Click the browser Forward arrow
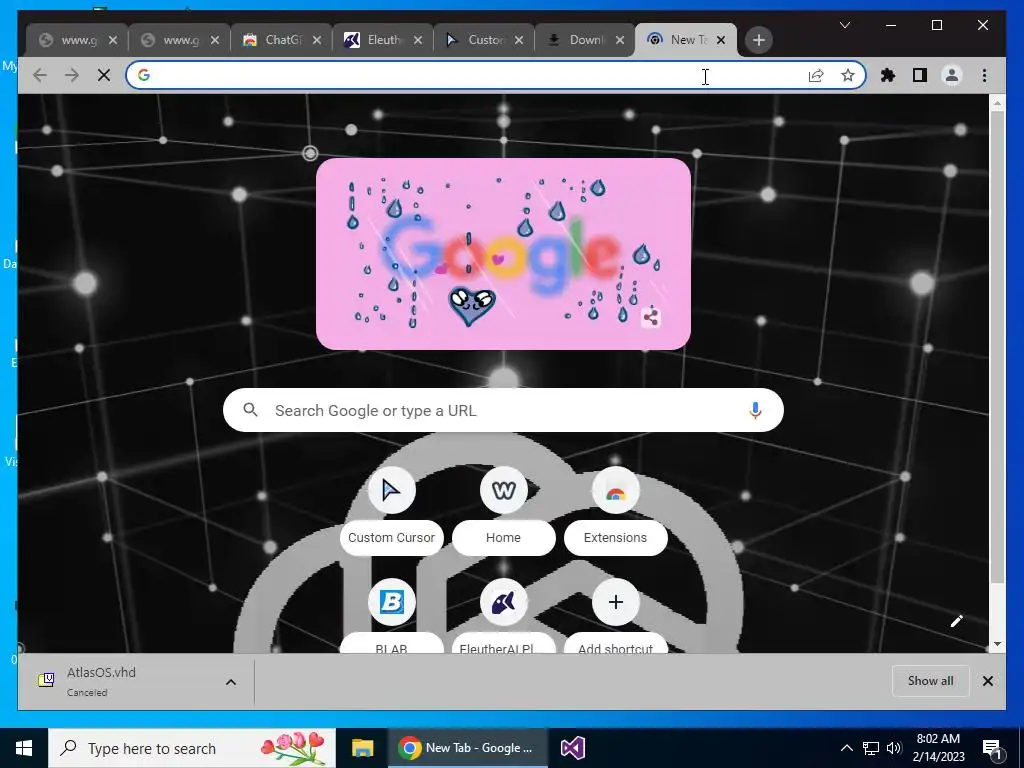The width and height of the screenshot is (1024, 768). click(x=71, y=76)
